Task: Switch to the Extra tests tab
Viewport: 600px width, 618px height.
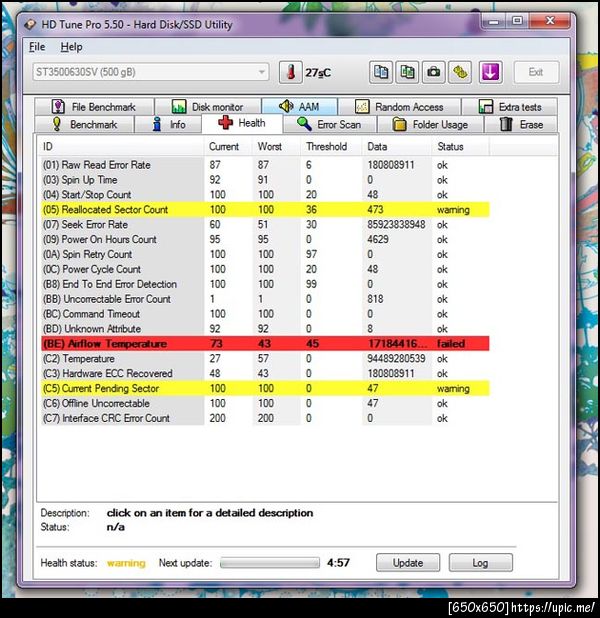Action: pos(510,106)
